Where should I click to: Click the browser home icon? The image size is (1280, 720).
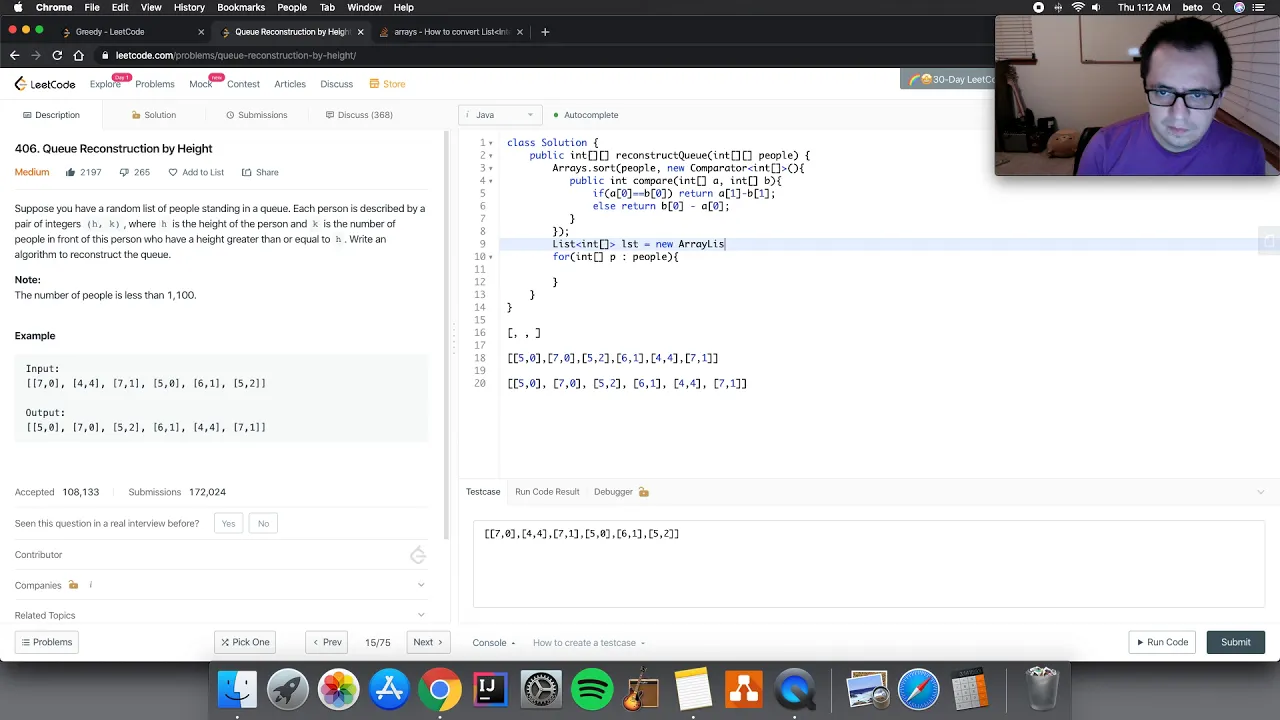click(x=79, y=56)
